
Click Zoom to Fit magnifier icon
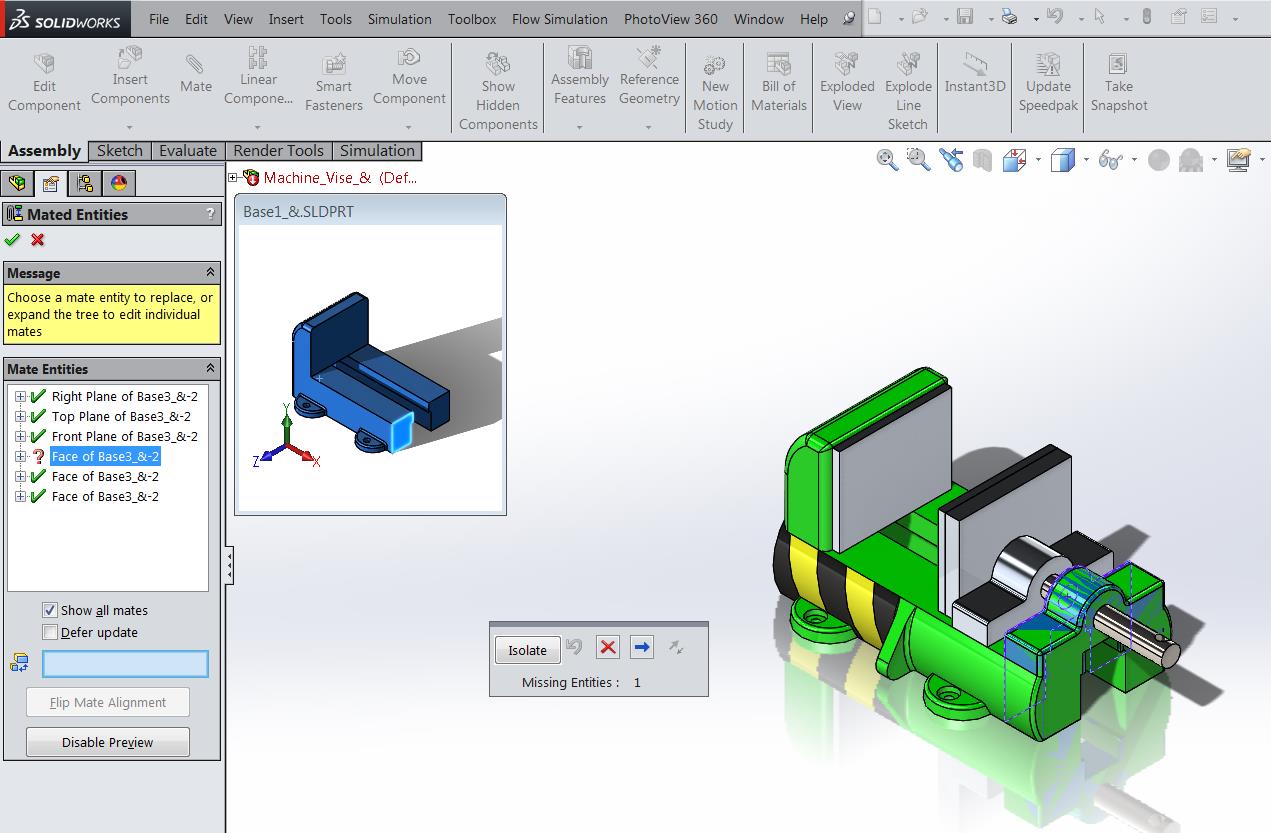[887, 160]
